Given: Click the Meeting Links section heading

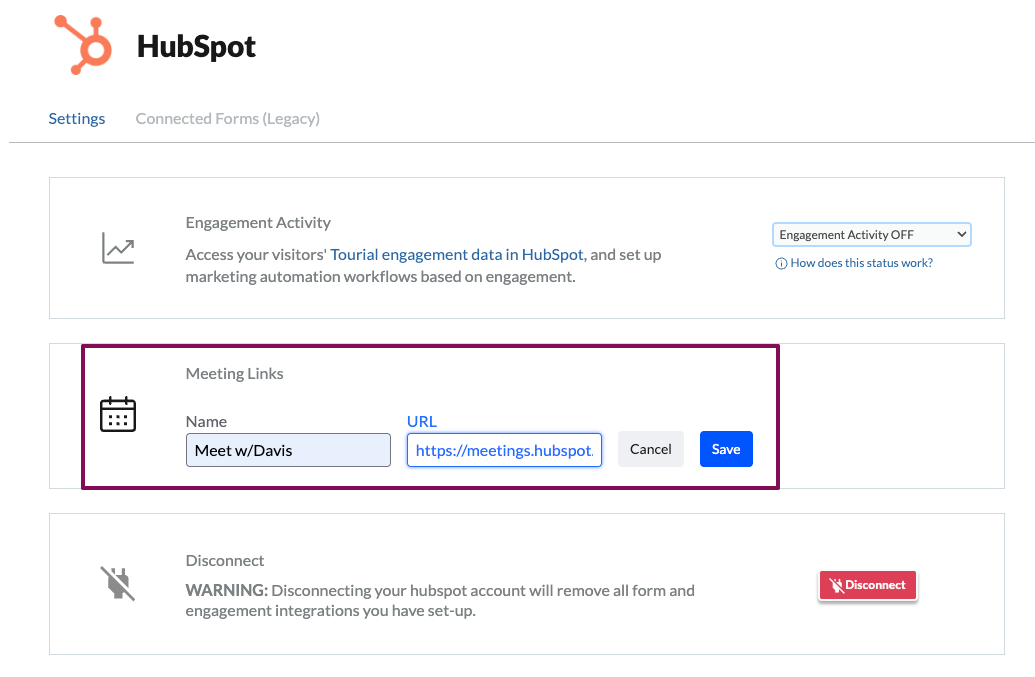Looking at the screenshot, I should coord(234,373).
